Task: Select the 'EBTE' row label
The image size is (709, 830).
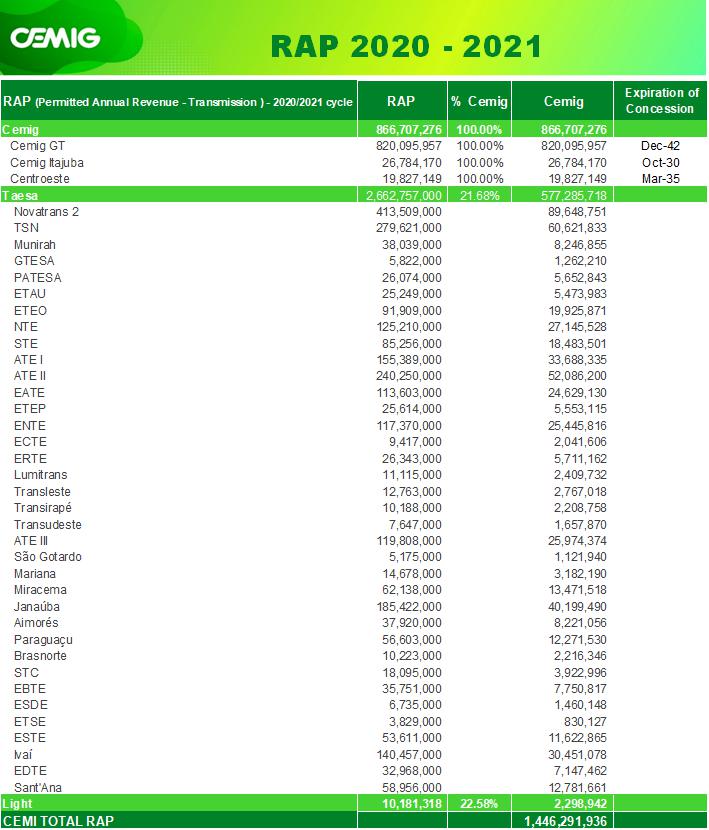Action: pos(30,689)
